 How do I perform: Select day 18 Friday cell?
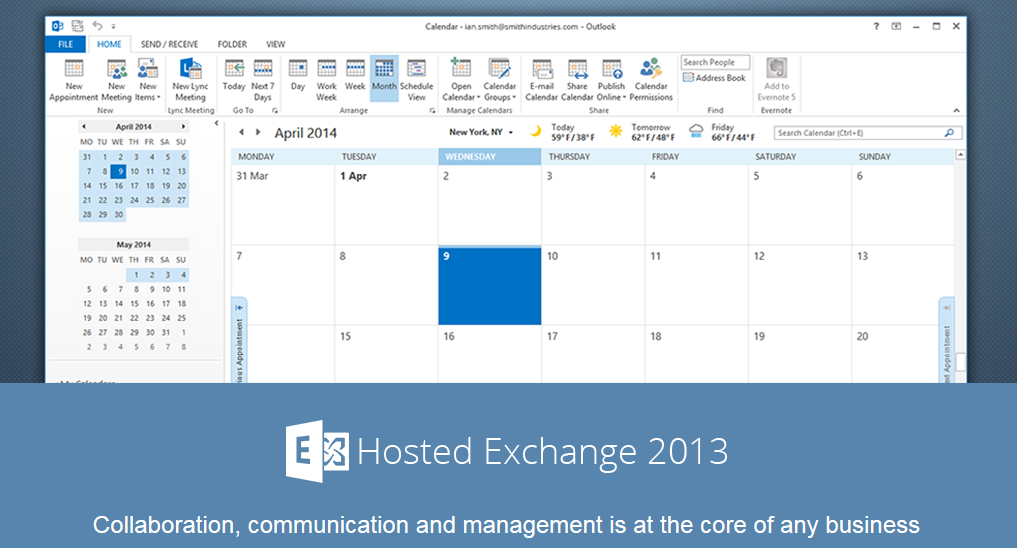tap(696, 355)
